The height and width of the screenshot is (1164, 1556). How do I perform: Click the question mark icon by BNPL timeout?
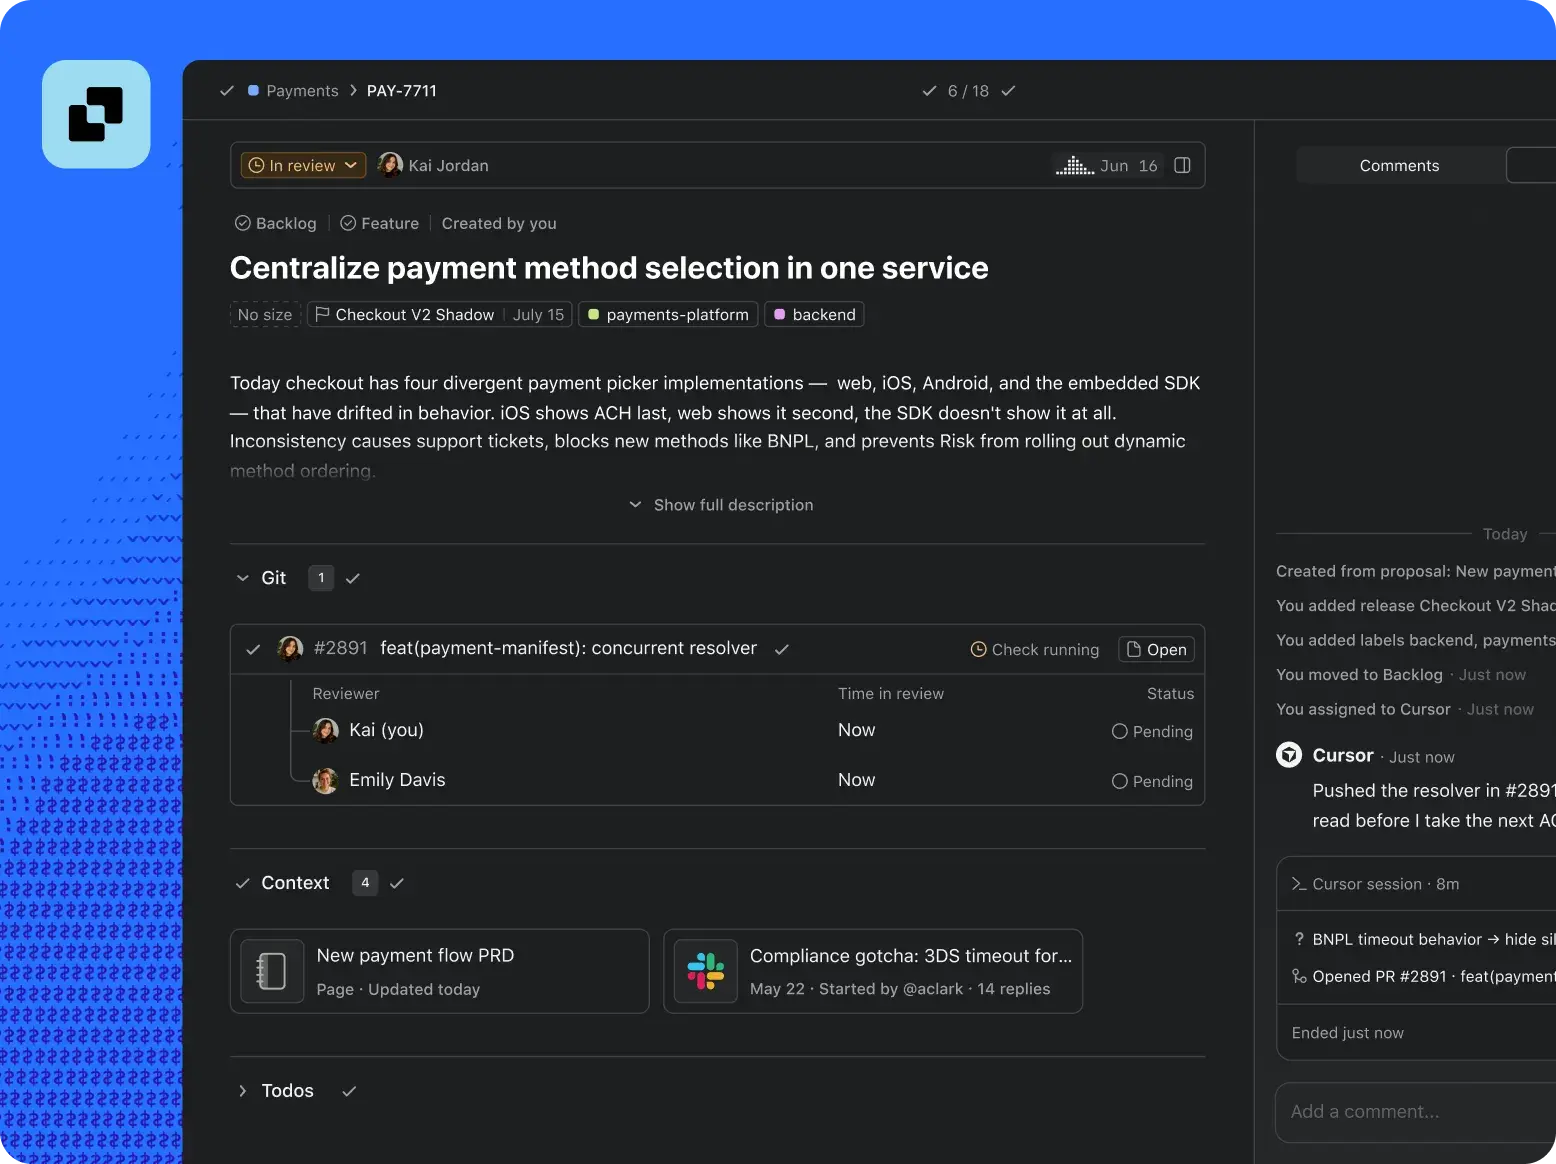point(1299,939)
